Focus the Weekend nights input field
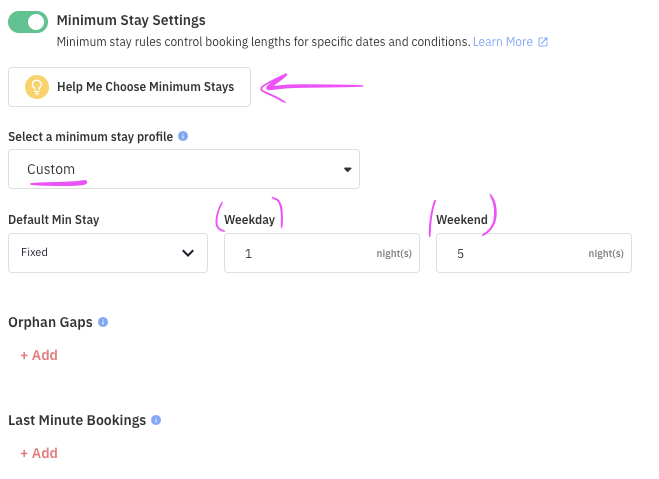 tap(534, 253)
